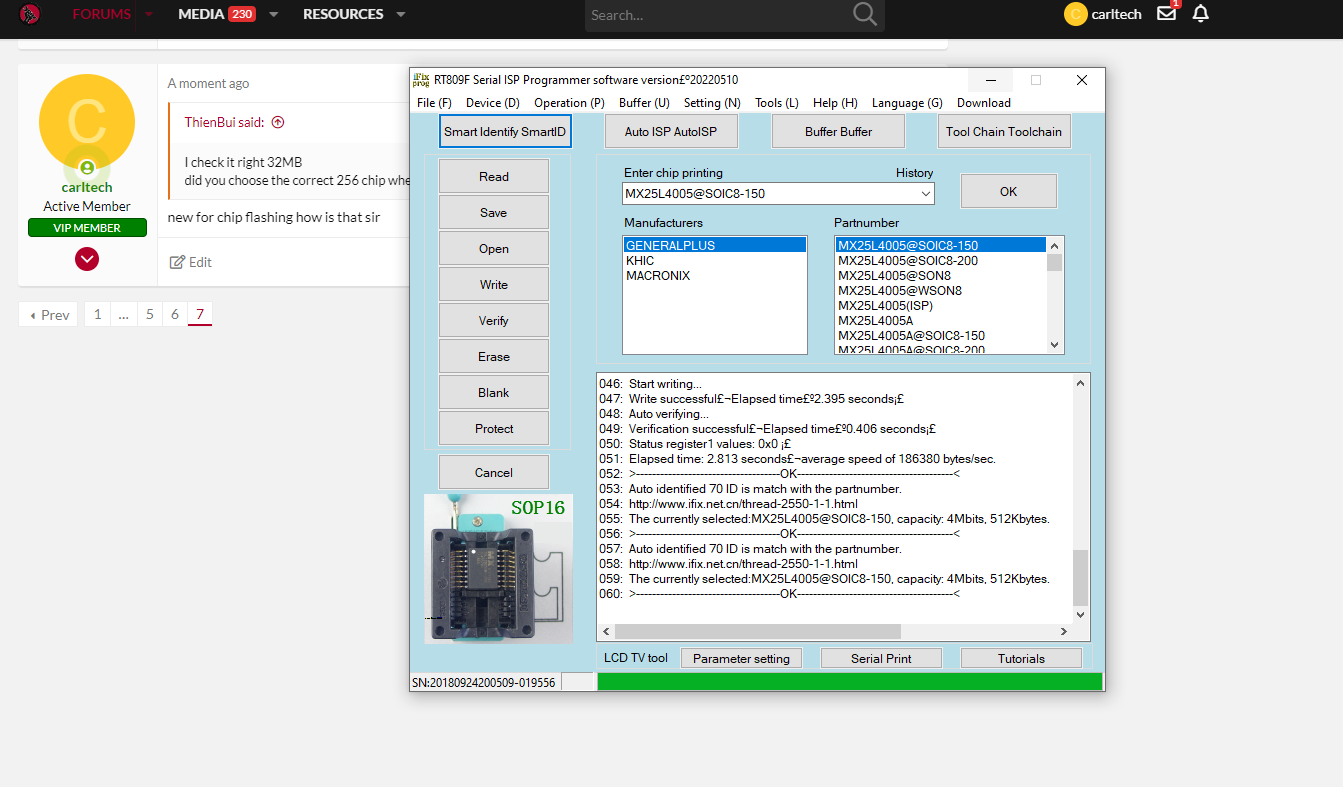Select MX25L4005@SON8 part number
This screenshot has width=1343, height=787.
(940, 275)
